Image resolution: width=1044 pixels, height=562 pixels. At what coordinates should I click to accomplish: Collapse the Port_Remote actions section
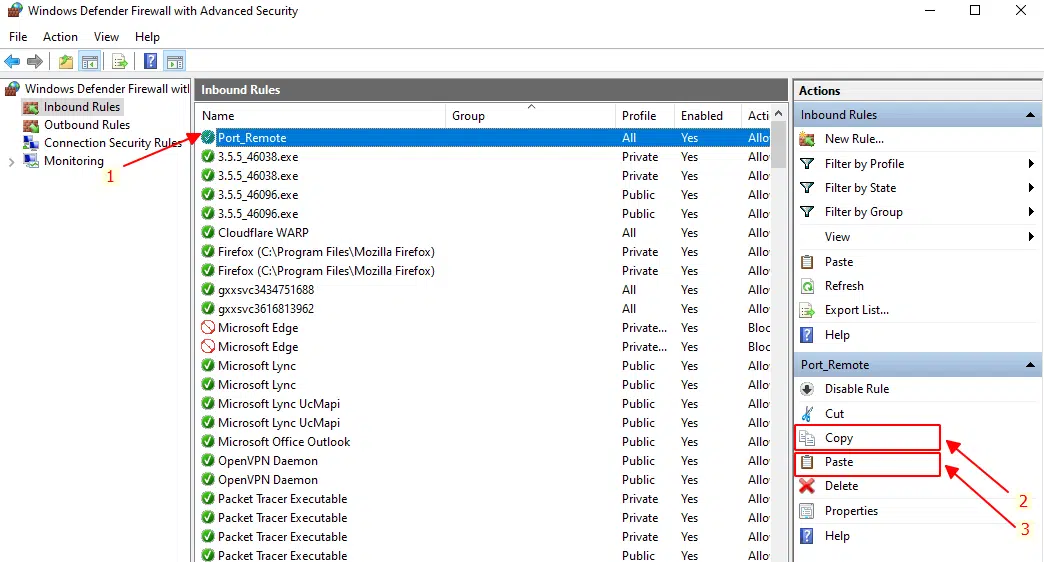click(x=1030, y=366)
